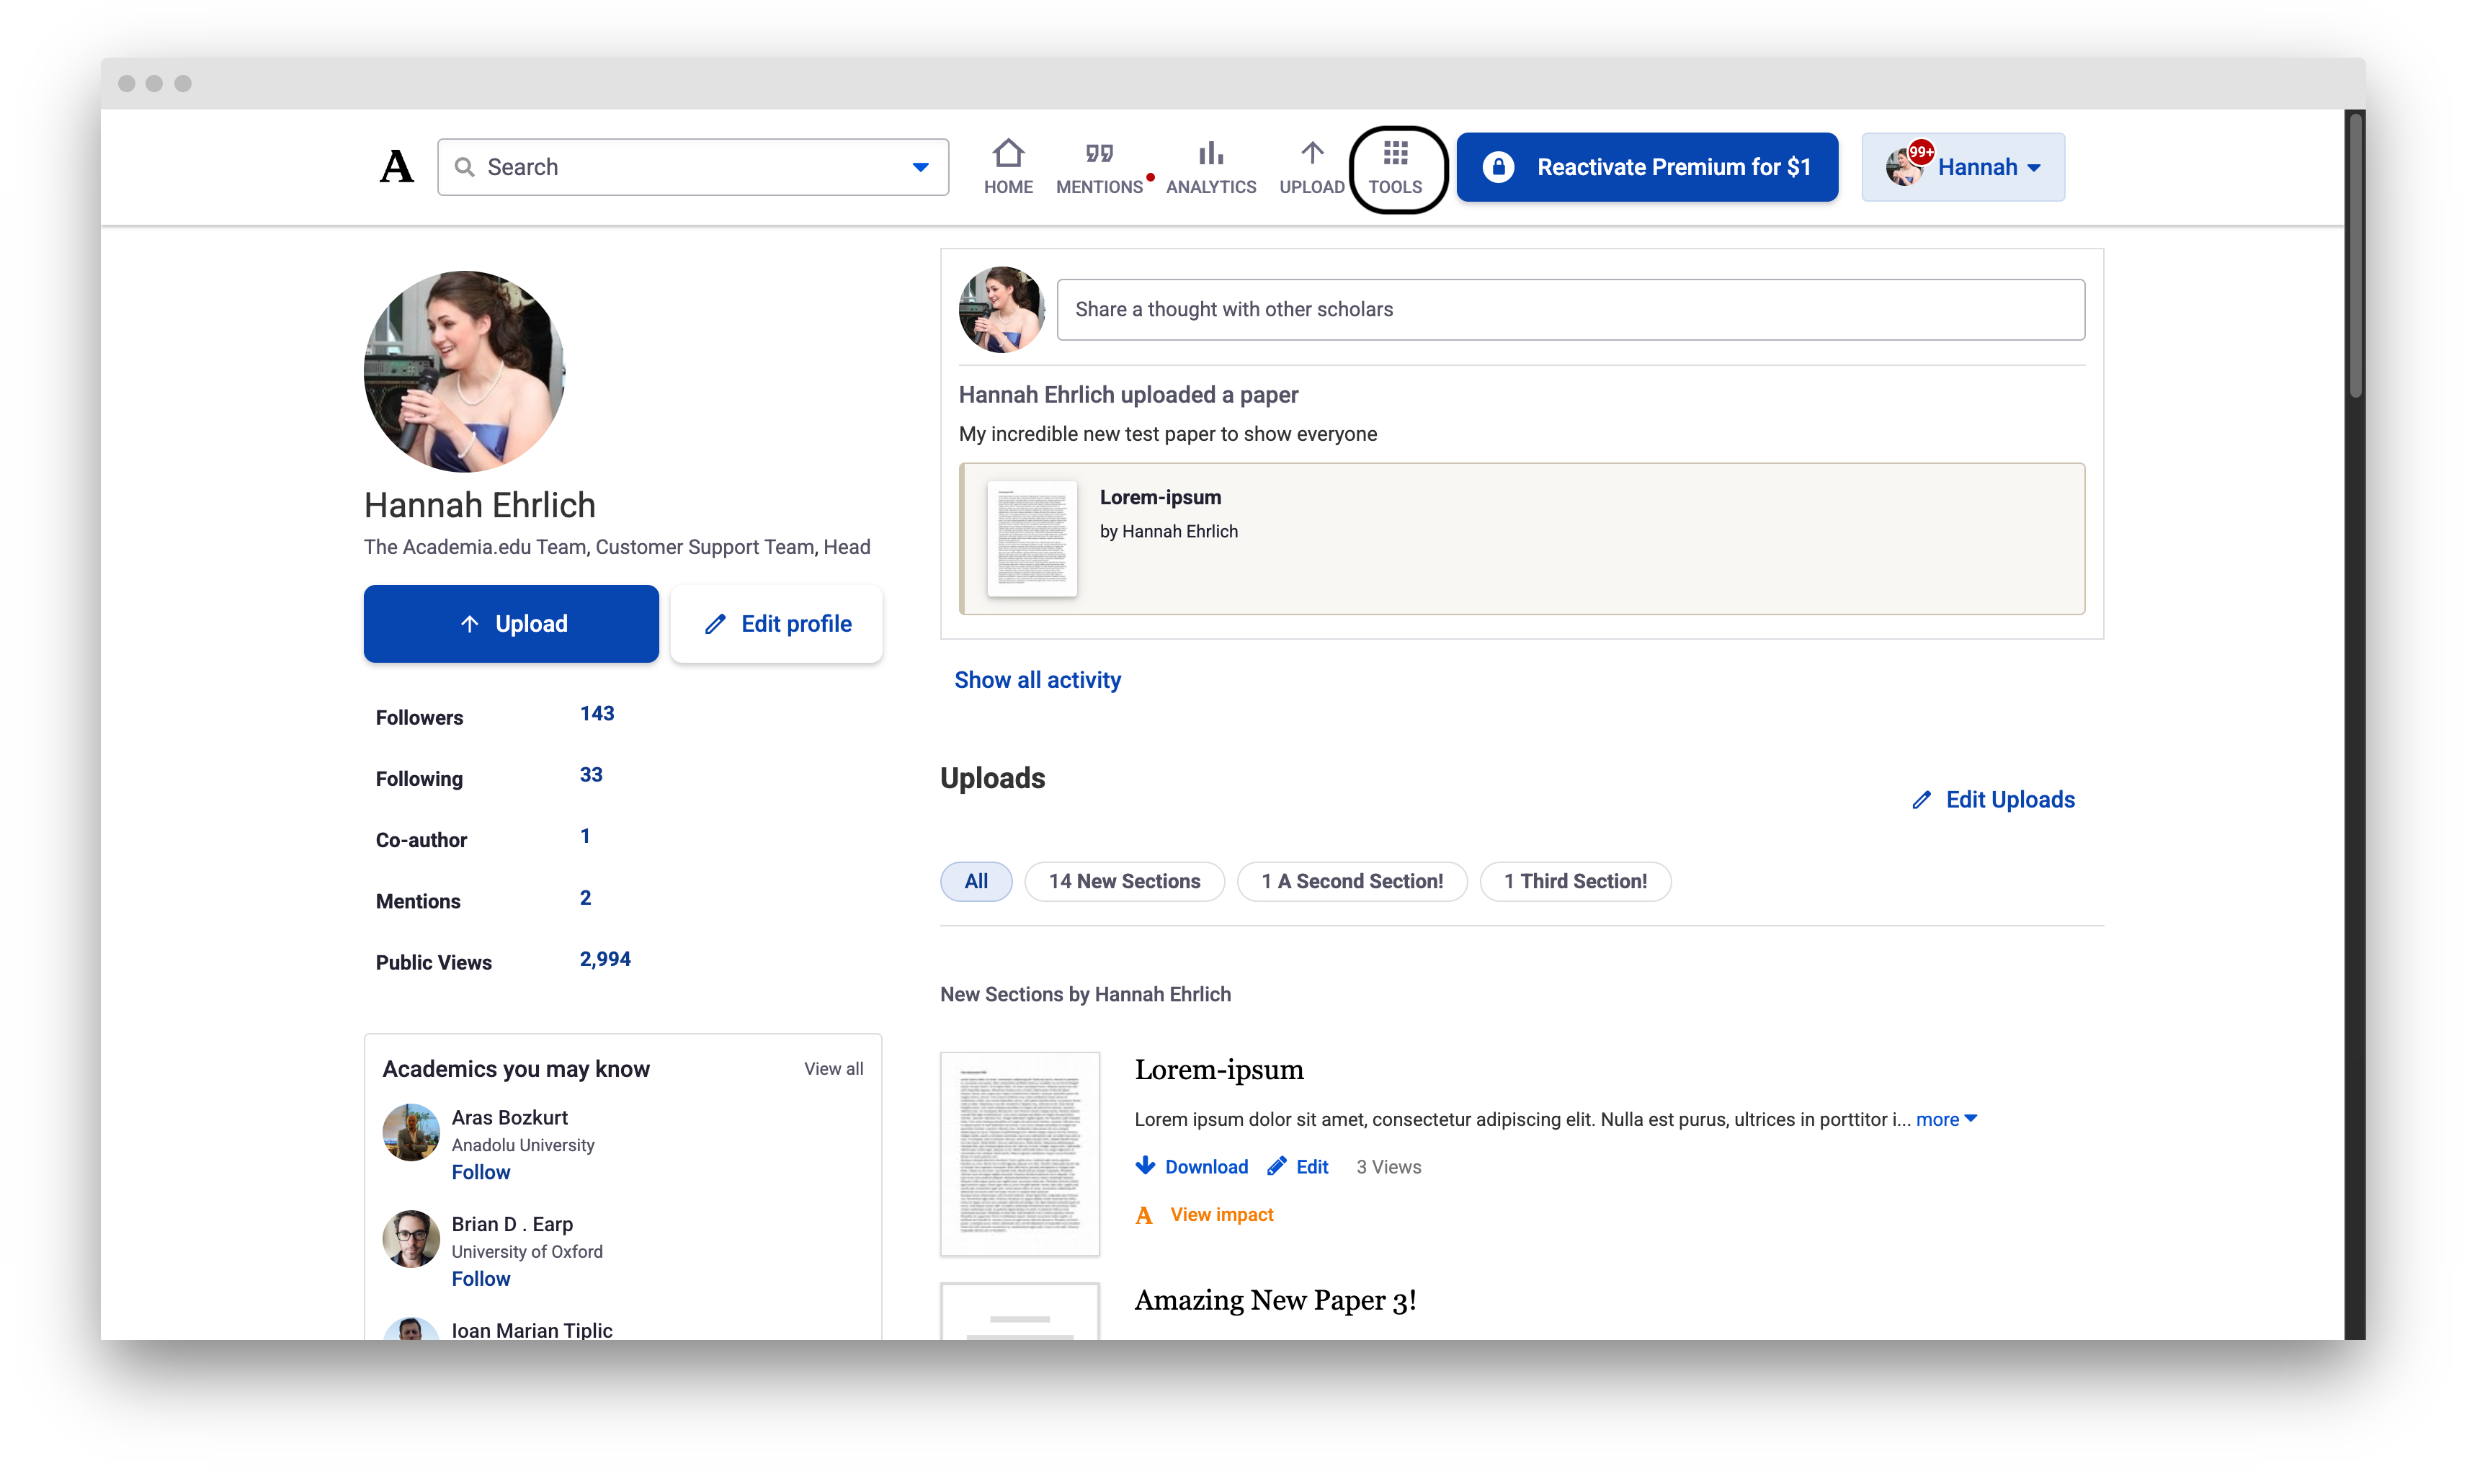Click the Search input field
This screenshot has height=1484, width=2467.
point(692,167)
